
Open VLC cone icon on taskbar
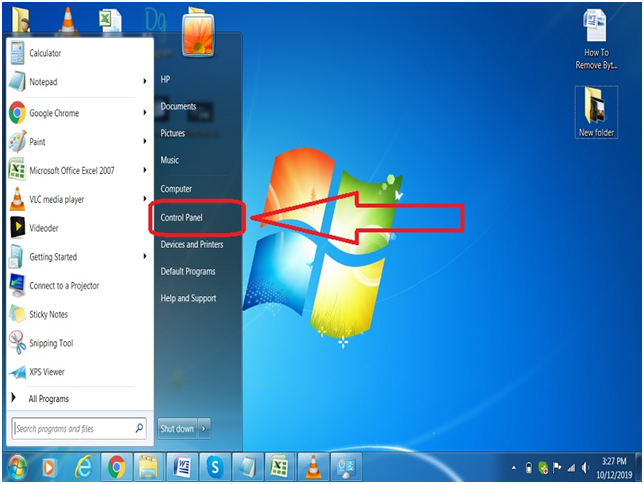coord(313,467)
